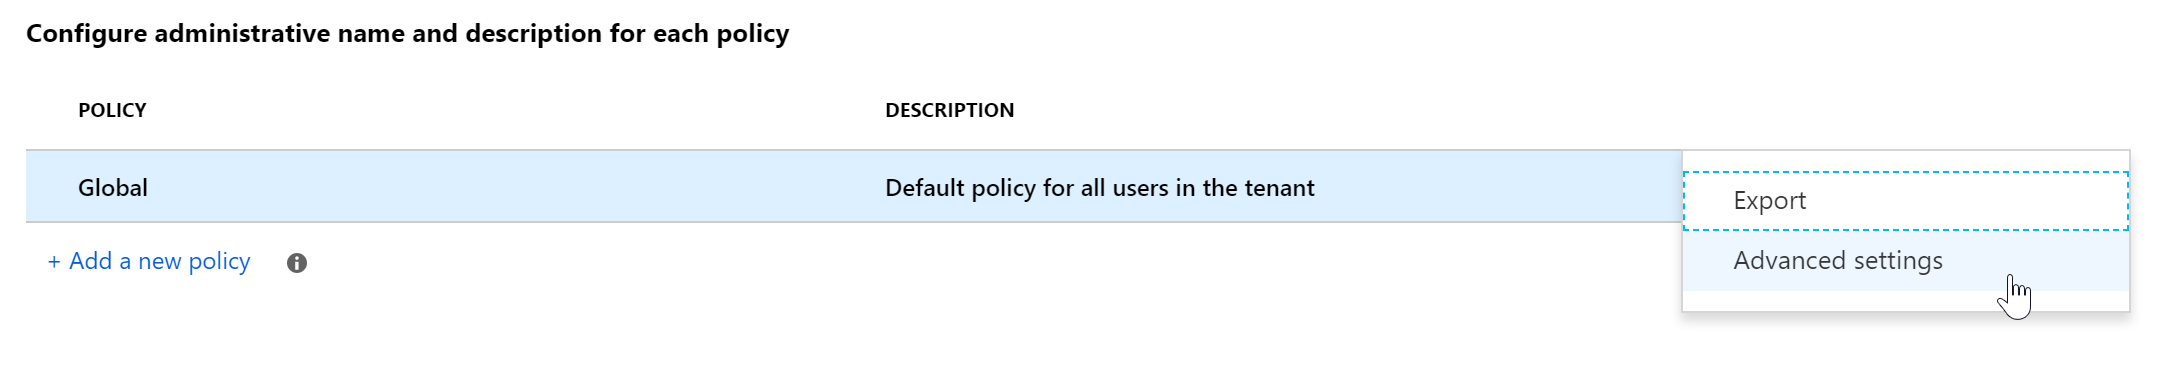Click the plus sign before Add a new policy

coord(54,262)
